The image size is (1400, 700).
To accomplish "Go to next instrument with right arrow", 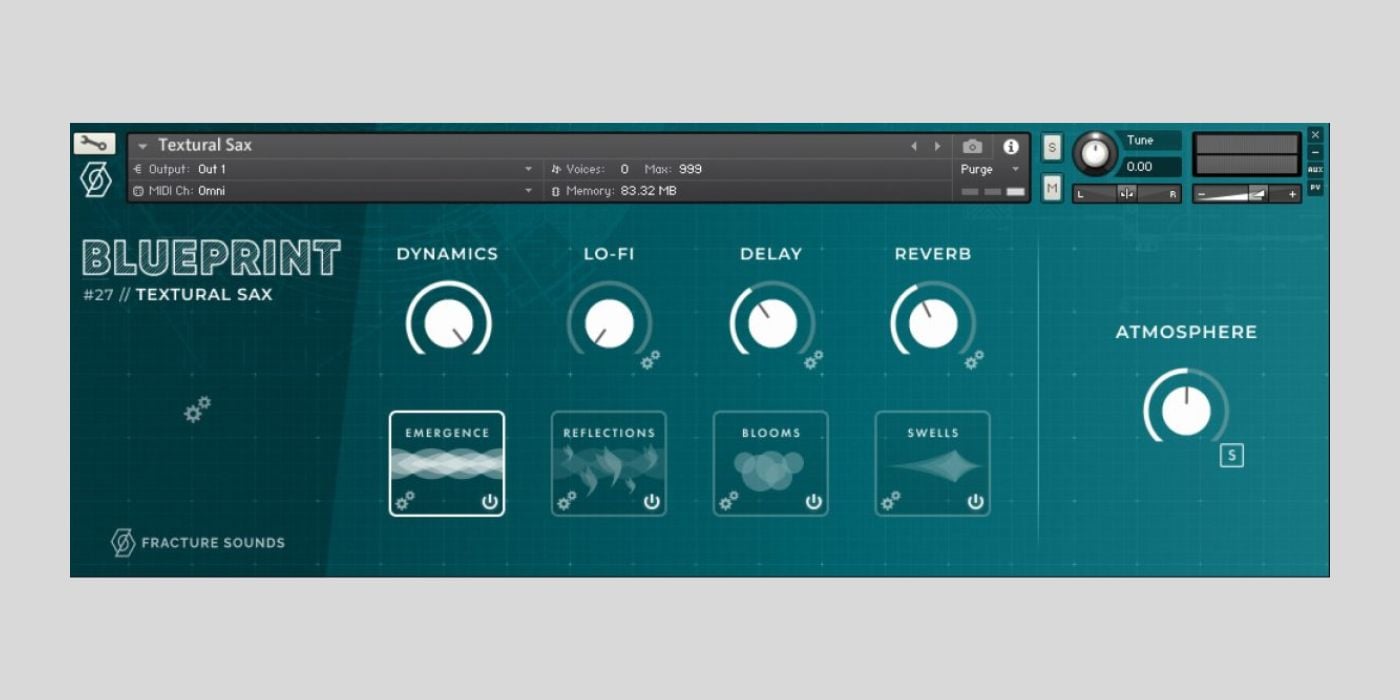I will (x=937, y=146).
